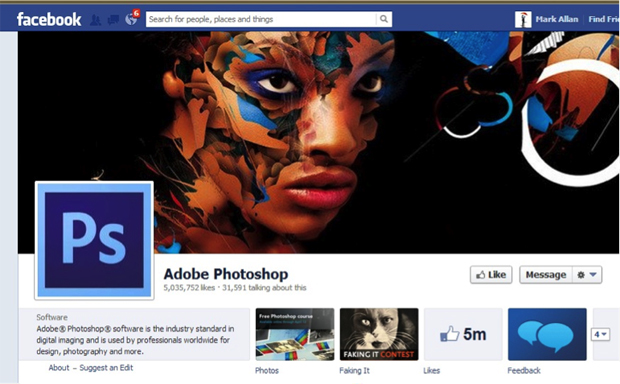Expand the dropdown arrow next to gear
620x384 pixels.
[593, 274]
